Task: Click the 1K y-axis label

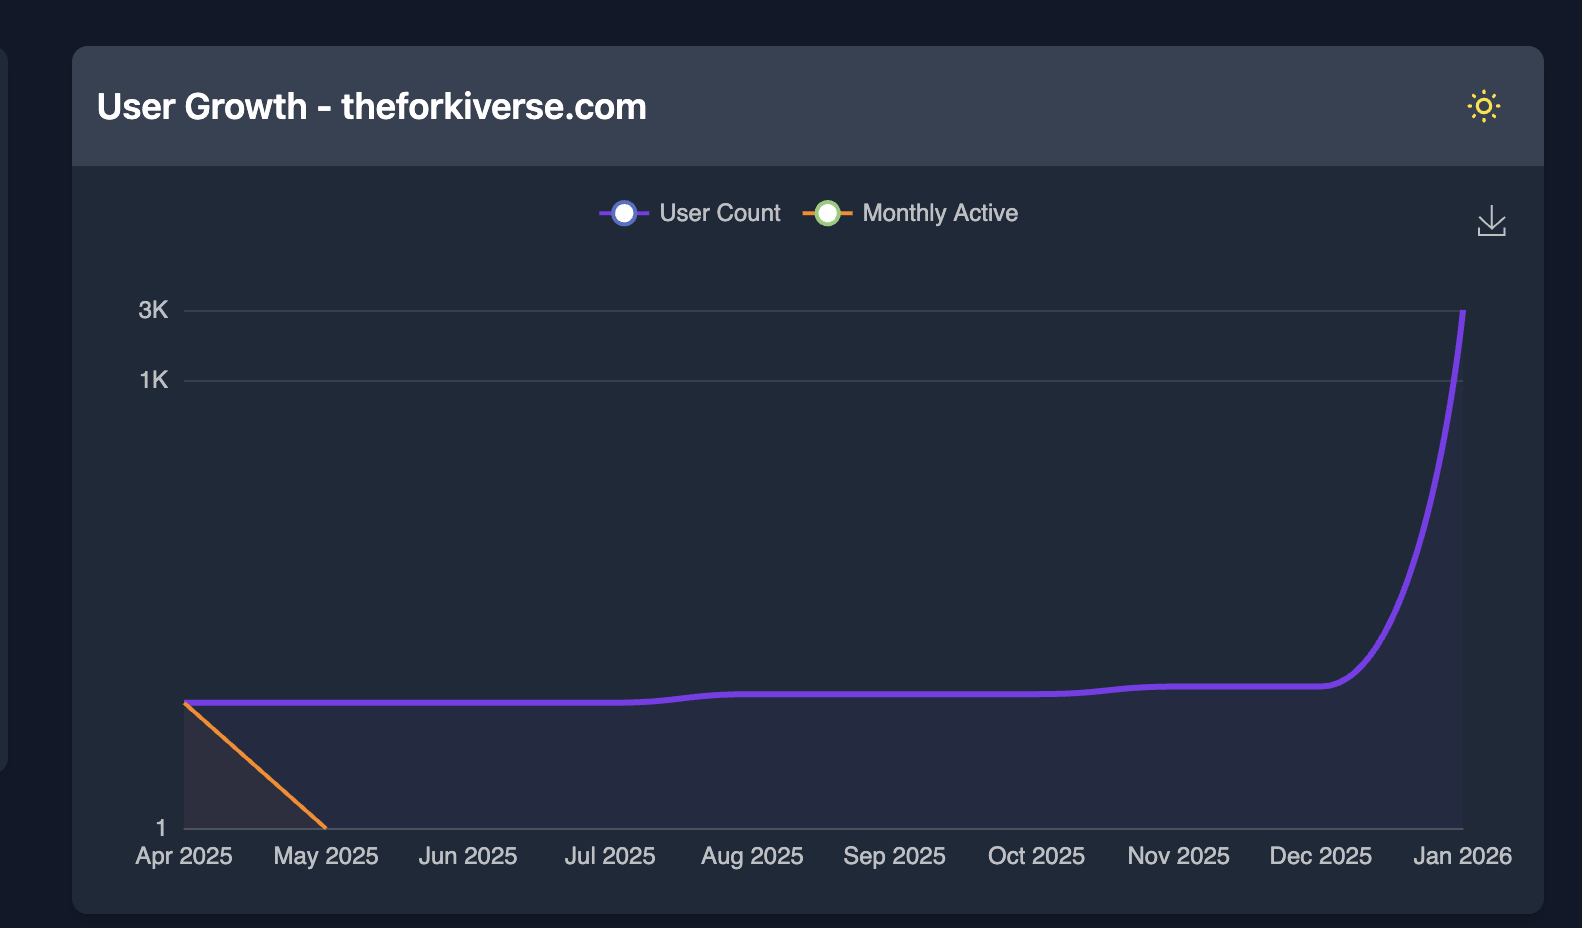Action: (x=154, y=380)
